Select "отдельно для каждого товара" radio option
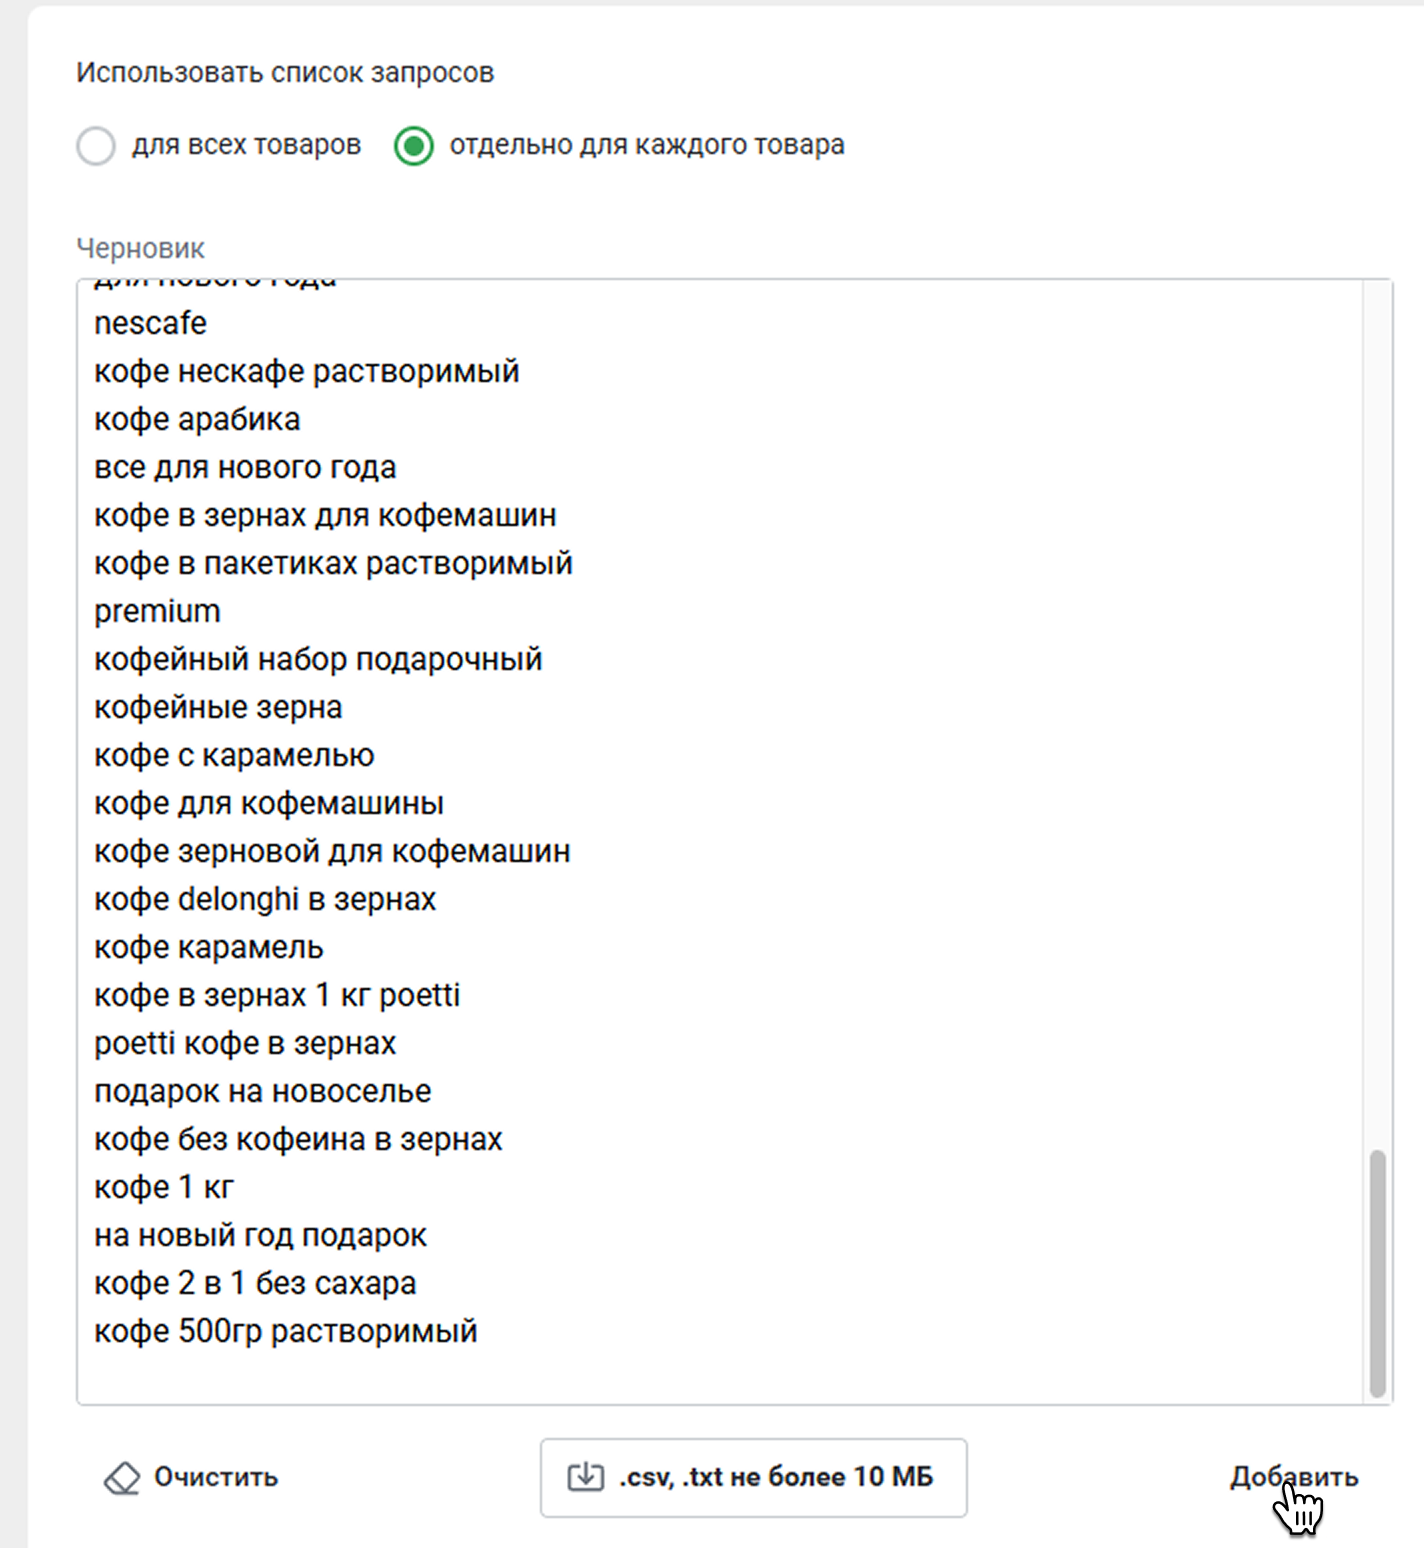The image size is (1424, 1548). coord(414,146)
